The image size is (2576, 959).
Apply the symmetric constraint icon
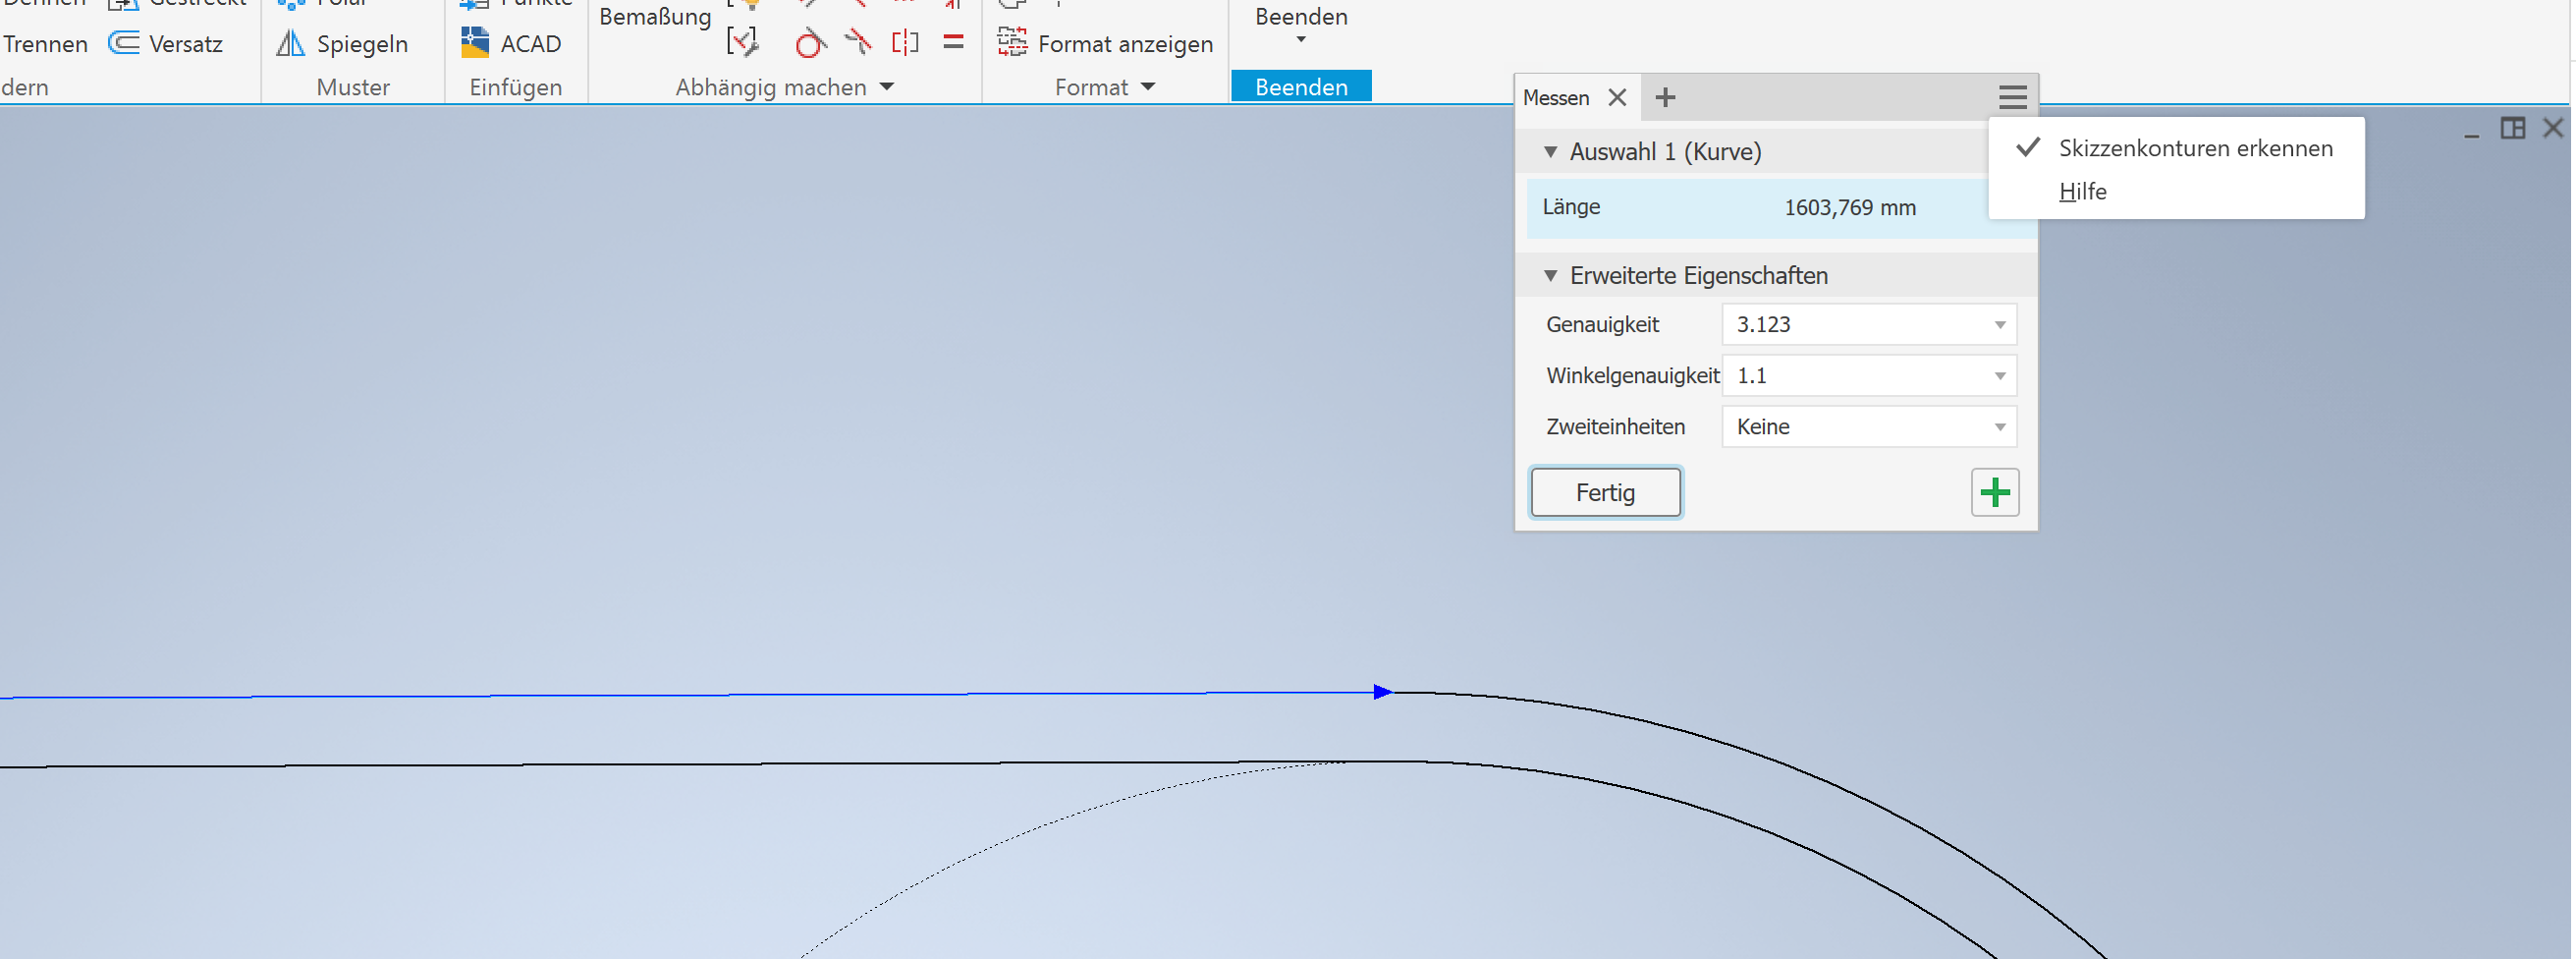905,42
